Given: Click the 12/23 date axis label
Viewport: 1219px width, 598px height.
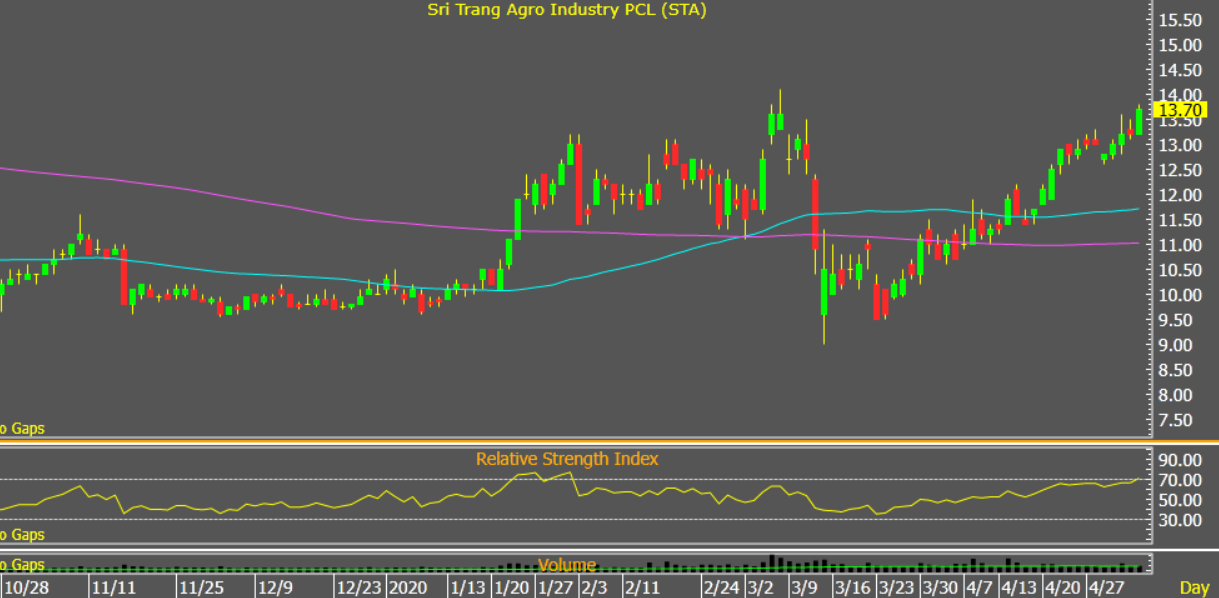Looking at the screenshot, I should [x=358, y=587].
